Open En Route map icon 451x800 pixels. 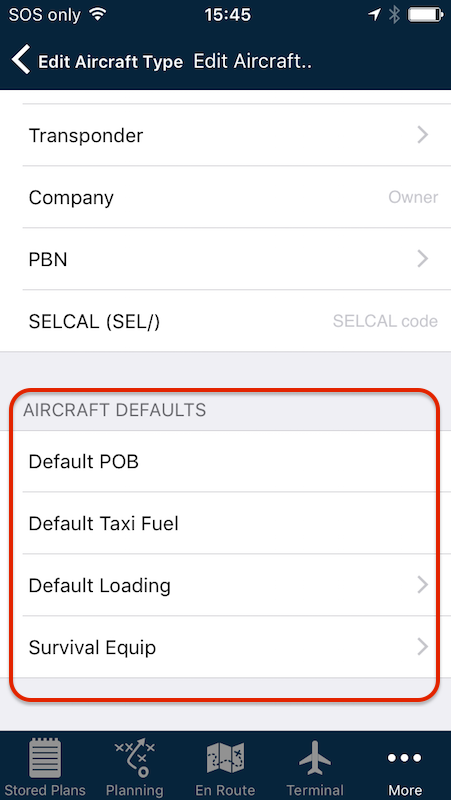pos(225,758)
